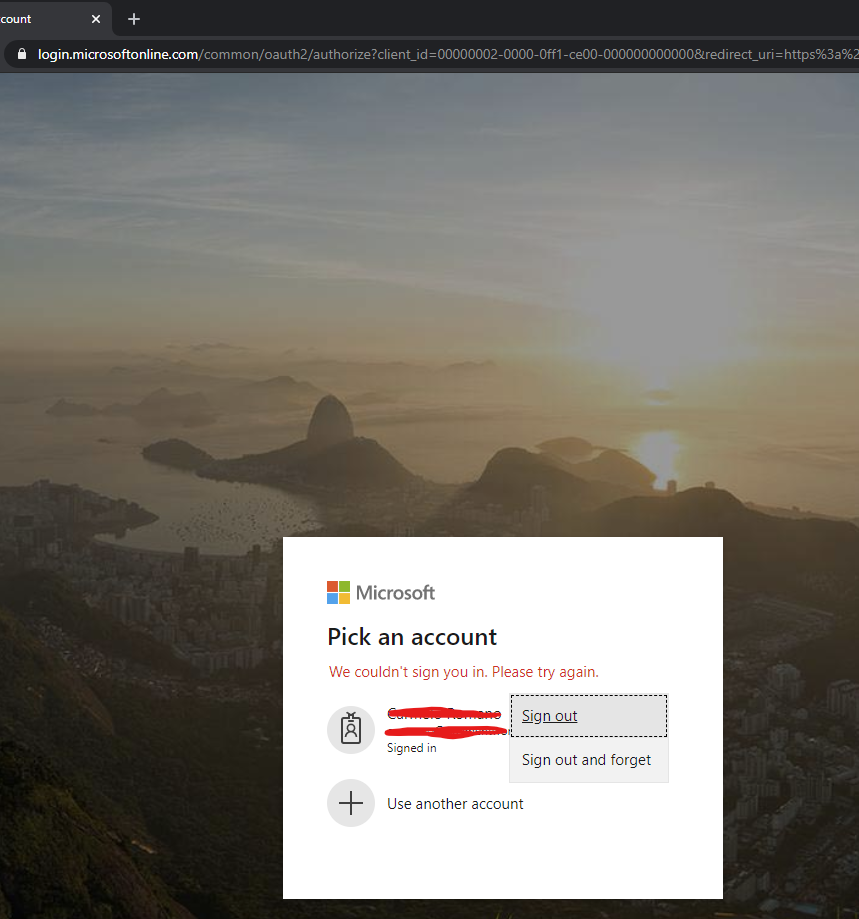This screenshot has height=919, width=859.
Task: Open a new browser tab
Action: click(134, 19)
